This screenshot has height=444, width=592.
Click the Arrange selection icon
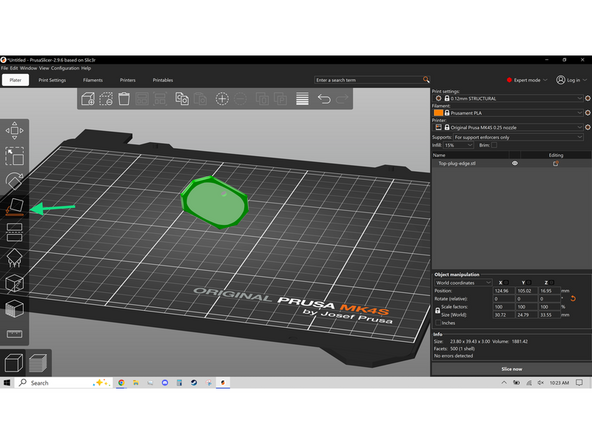160,99
